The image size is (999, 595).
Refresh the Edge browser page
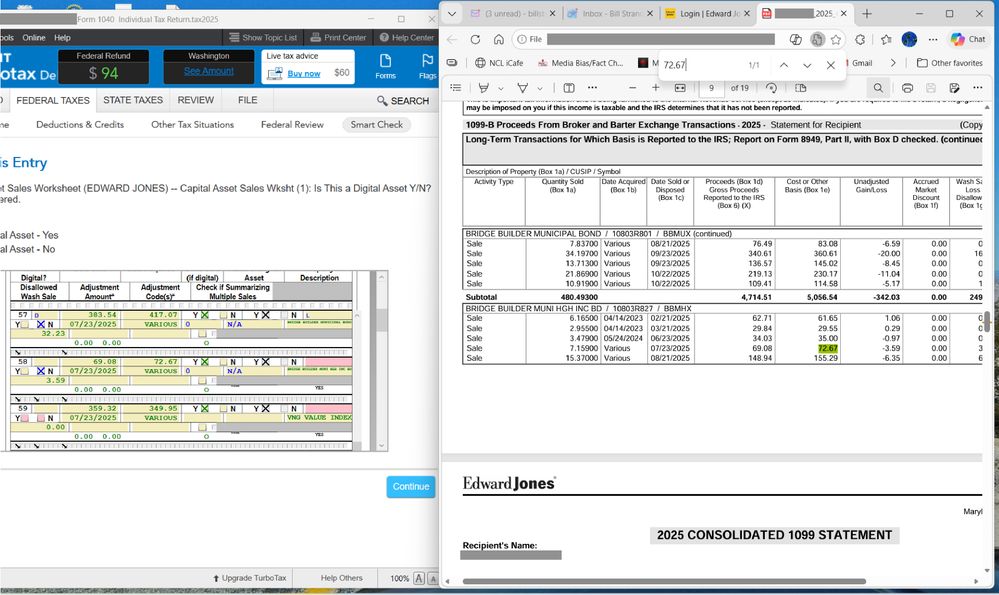(475, 39)
